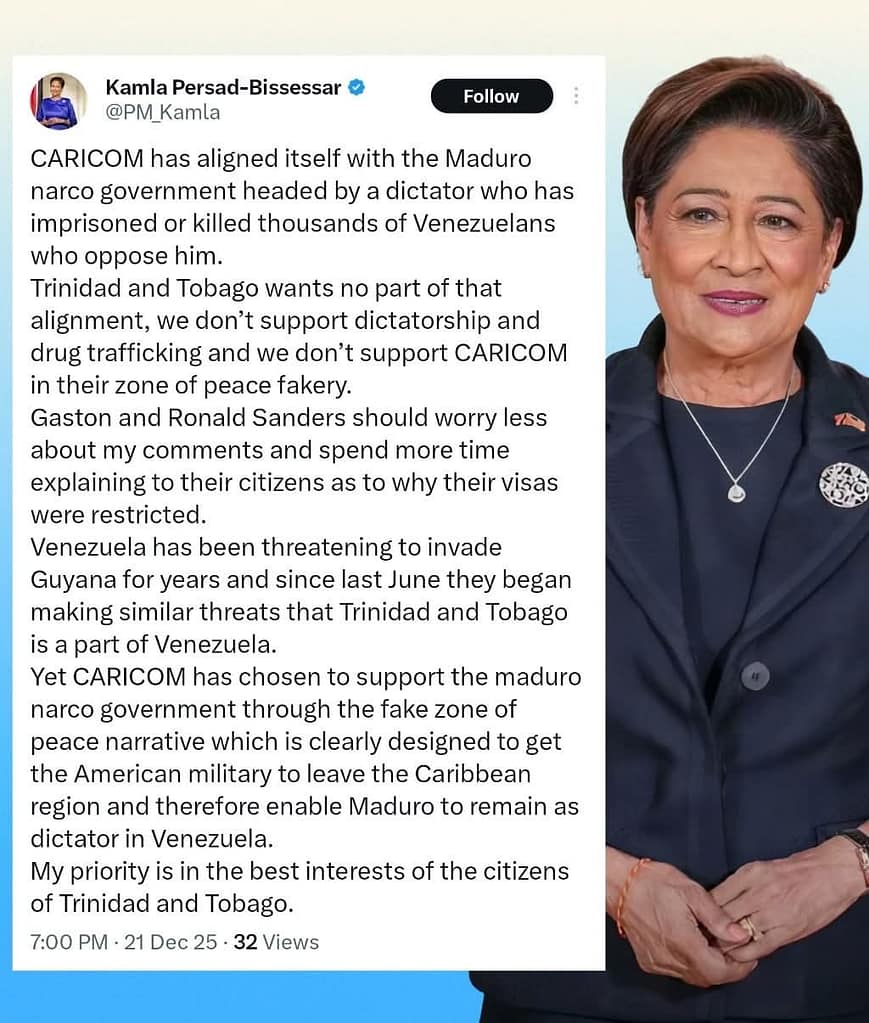
Task: Click the teardrop pendant necklace
Action: coord(737,493)
